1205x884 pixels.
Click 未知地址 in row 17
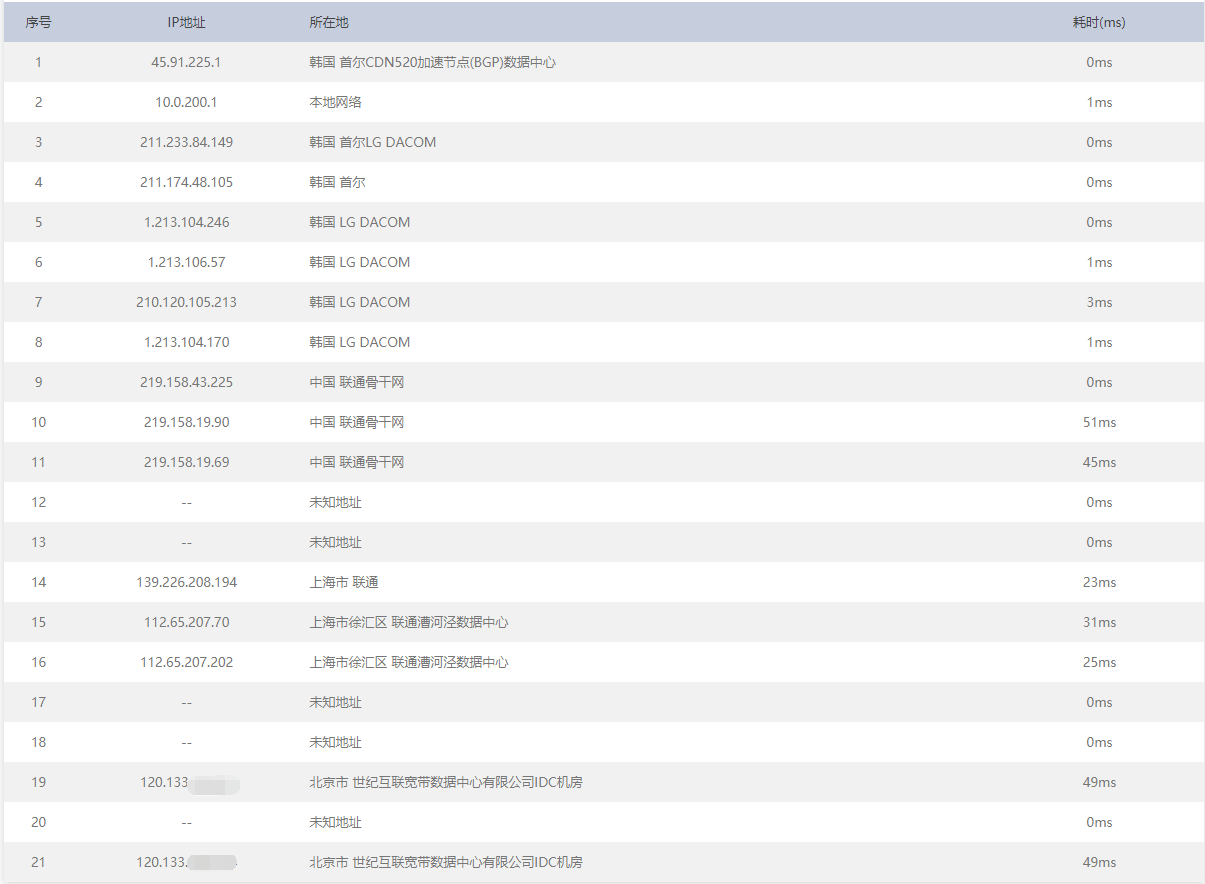pos(336,702)
